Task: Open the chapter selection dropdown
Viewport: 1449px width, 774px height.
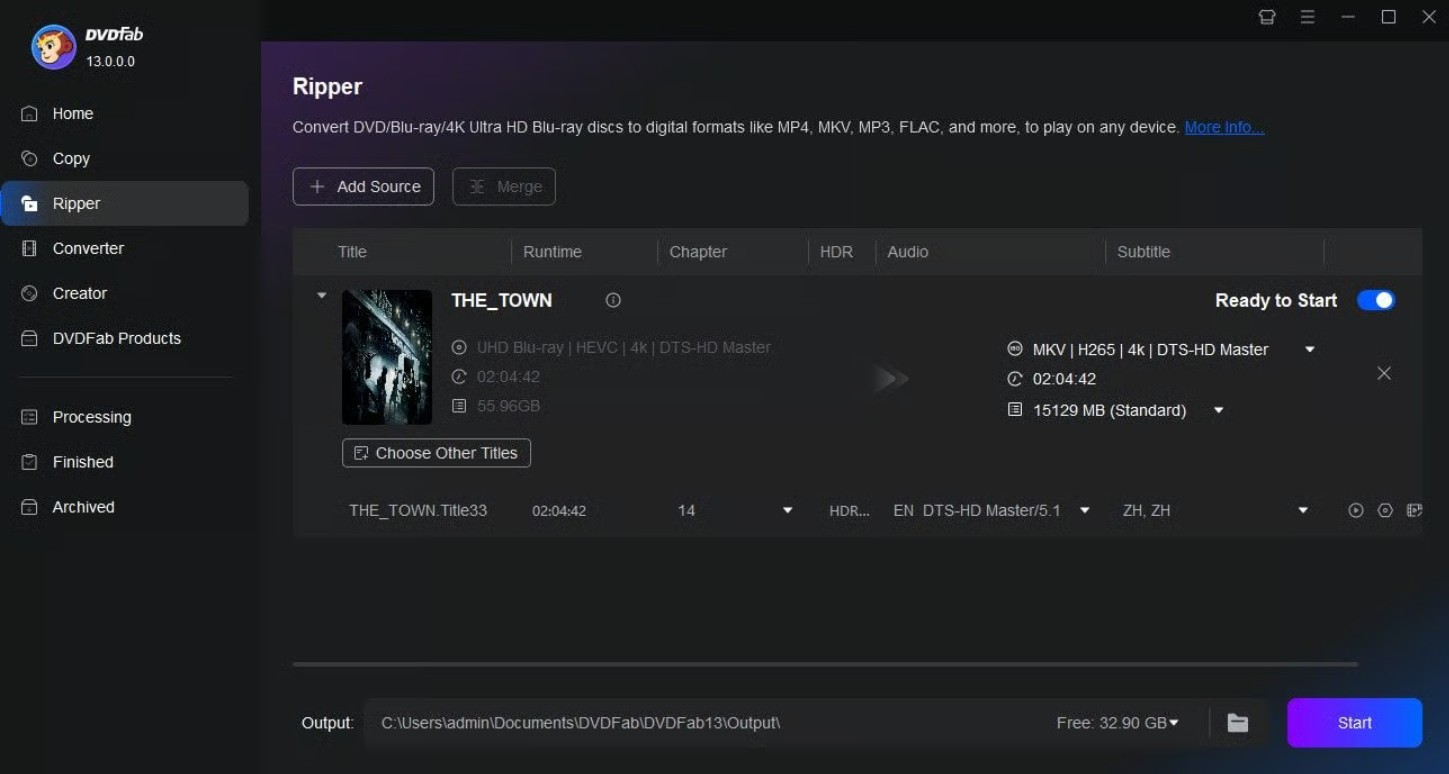Action: 788,510
